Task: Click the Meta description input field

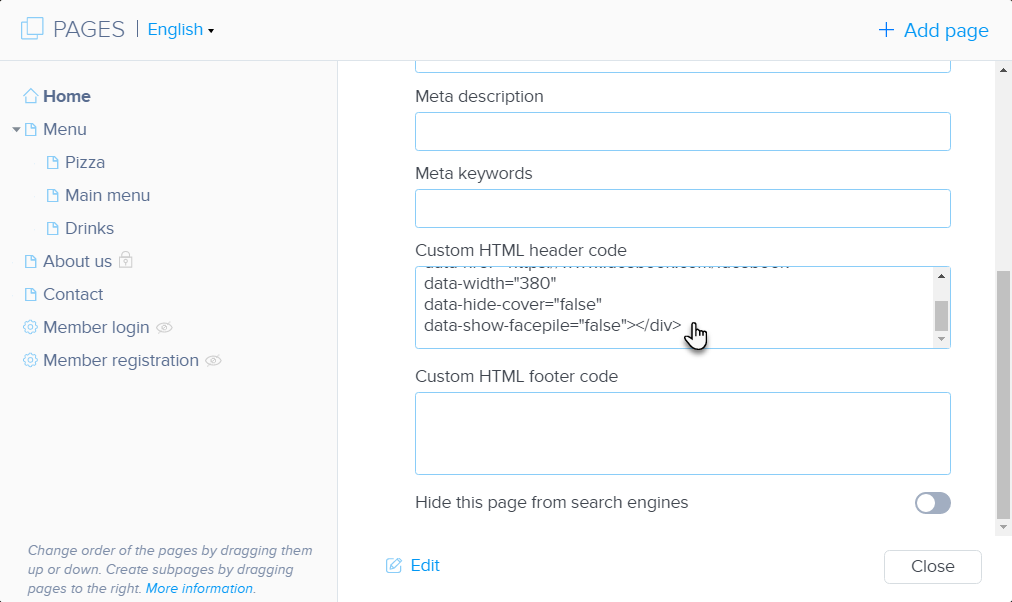Action: point(682,131)
